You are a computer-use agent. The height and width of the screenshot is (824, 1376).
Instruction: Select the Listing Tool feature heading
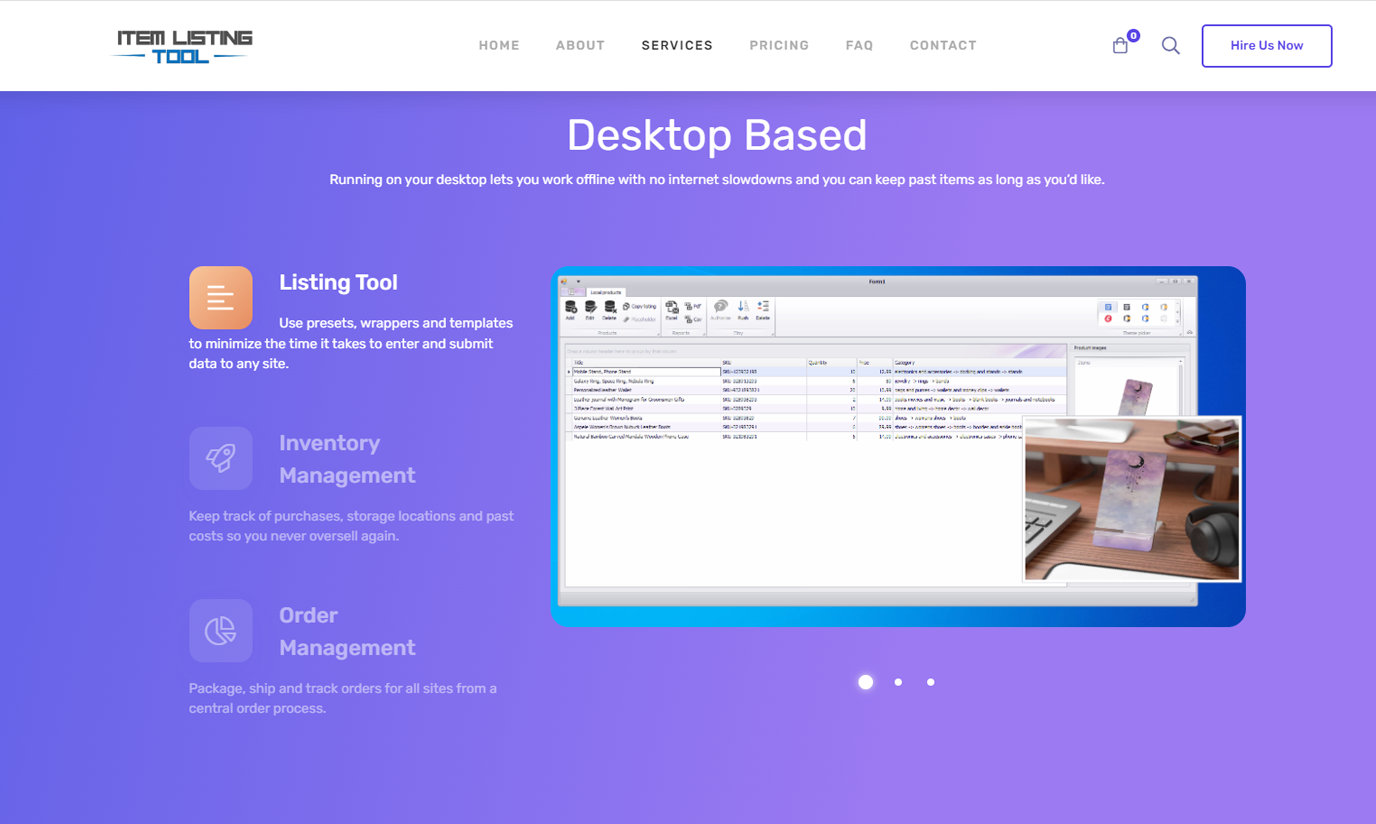tap(338, 283)
